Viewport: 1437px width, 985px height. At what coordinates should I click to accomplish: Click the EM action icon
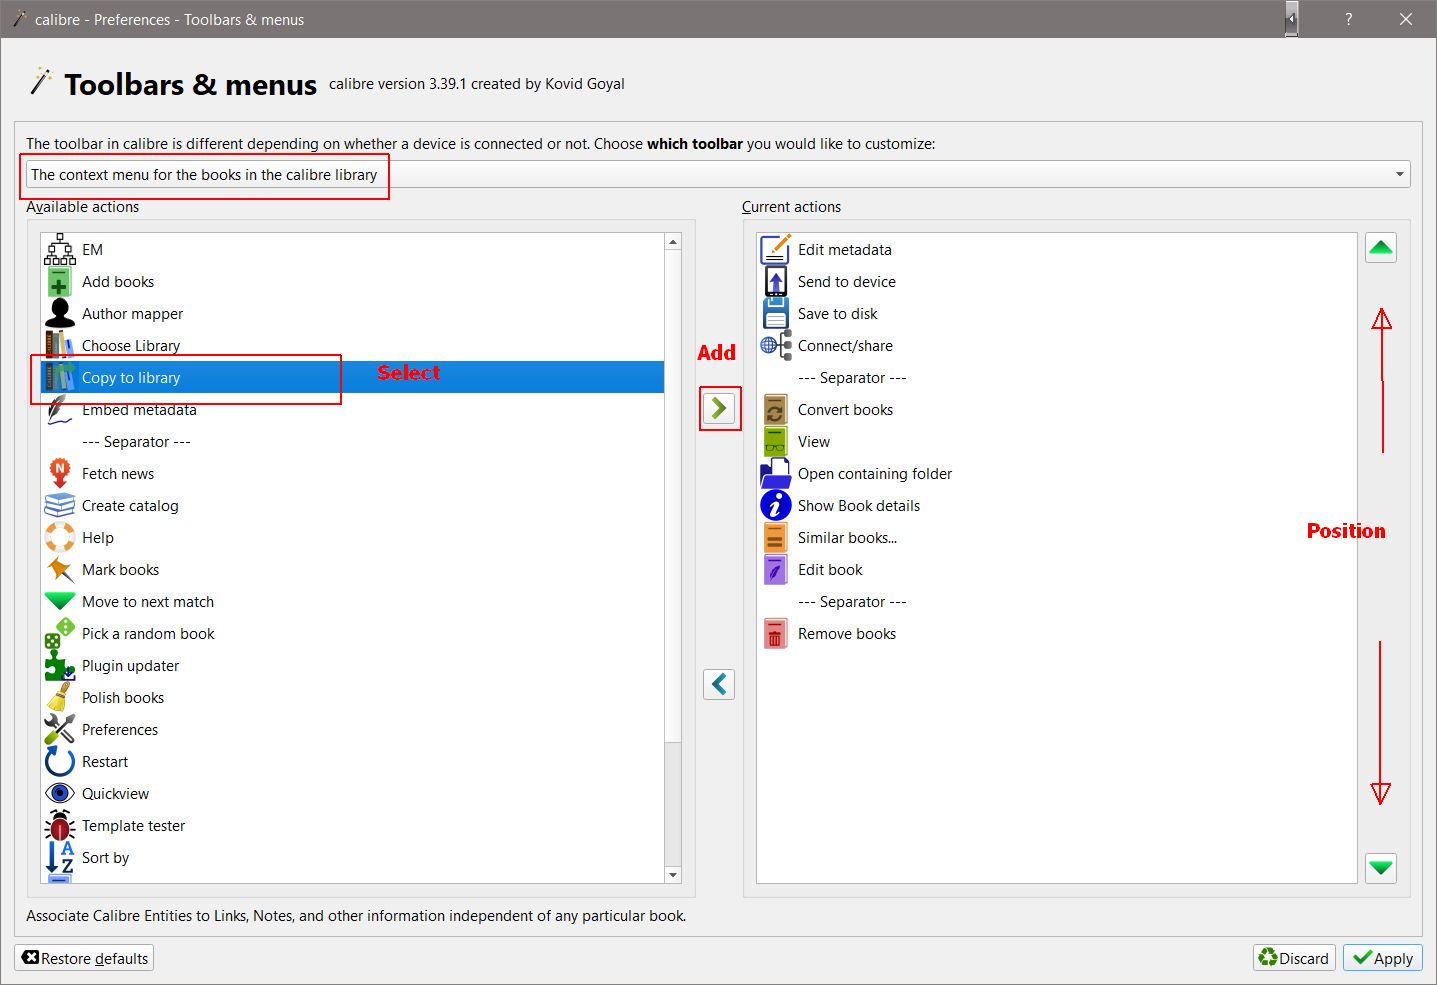coord(60,249)
